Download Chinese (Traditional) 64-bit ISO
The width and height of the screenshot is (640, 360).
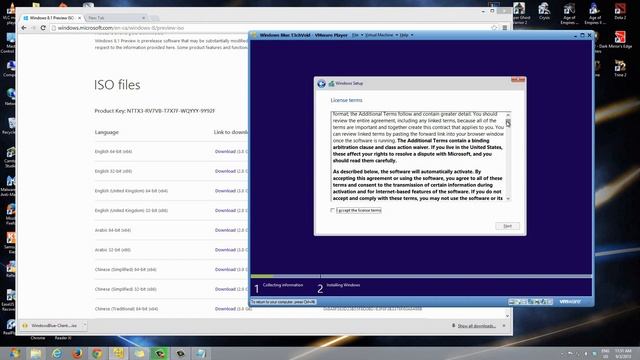(225, 309)
